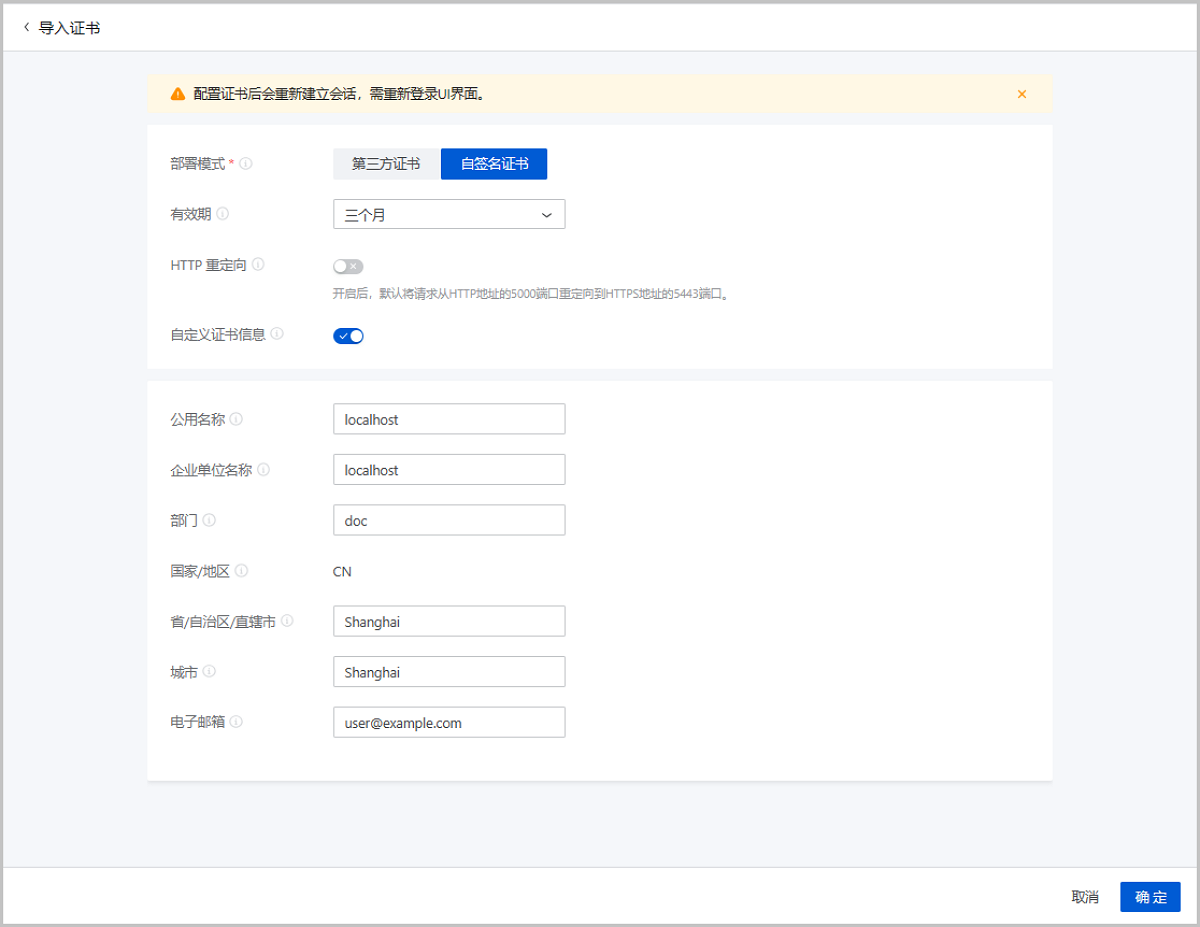1200x927 pixels.
Task: Click the 取消 cancel button
Action: (x=1086, y=896)
